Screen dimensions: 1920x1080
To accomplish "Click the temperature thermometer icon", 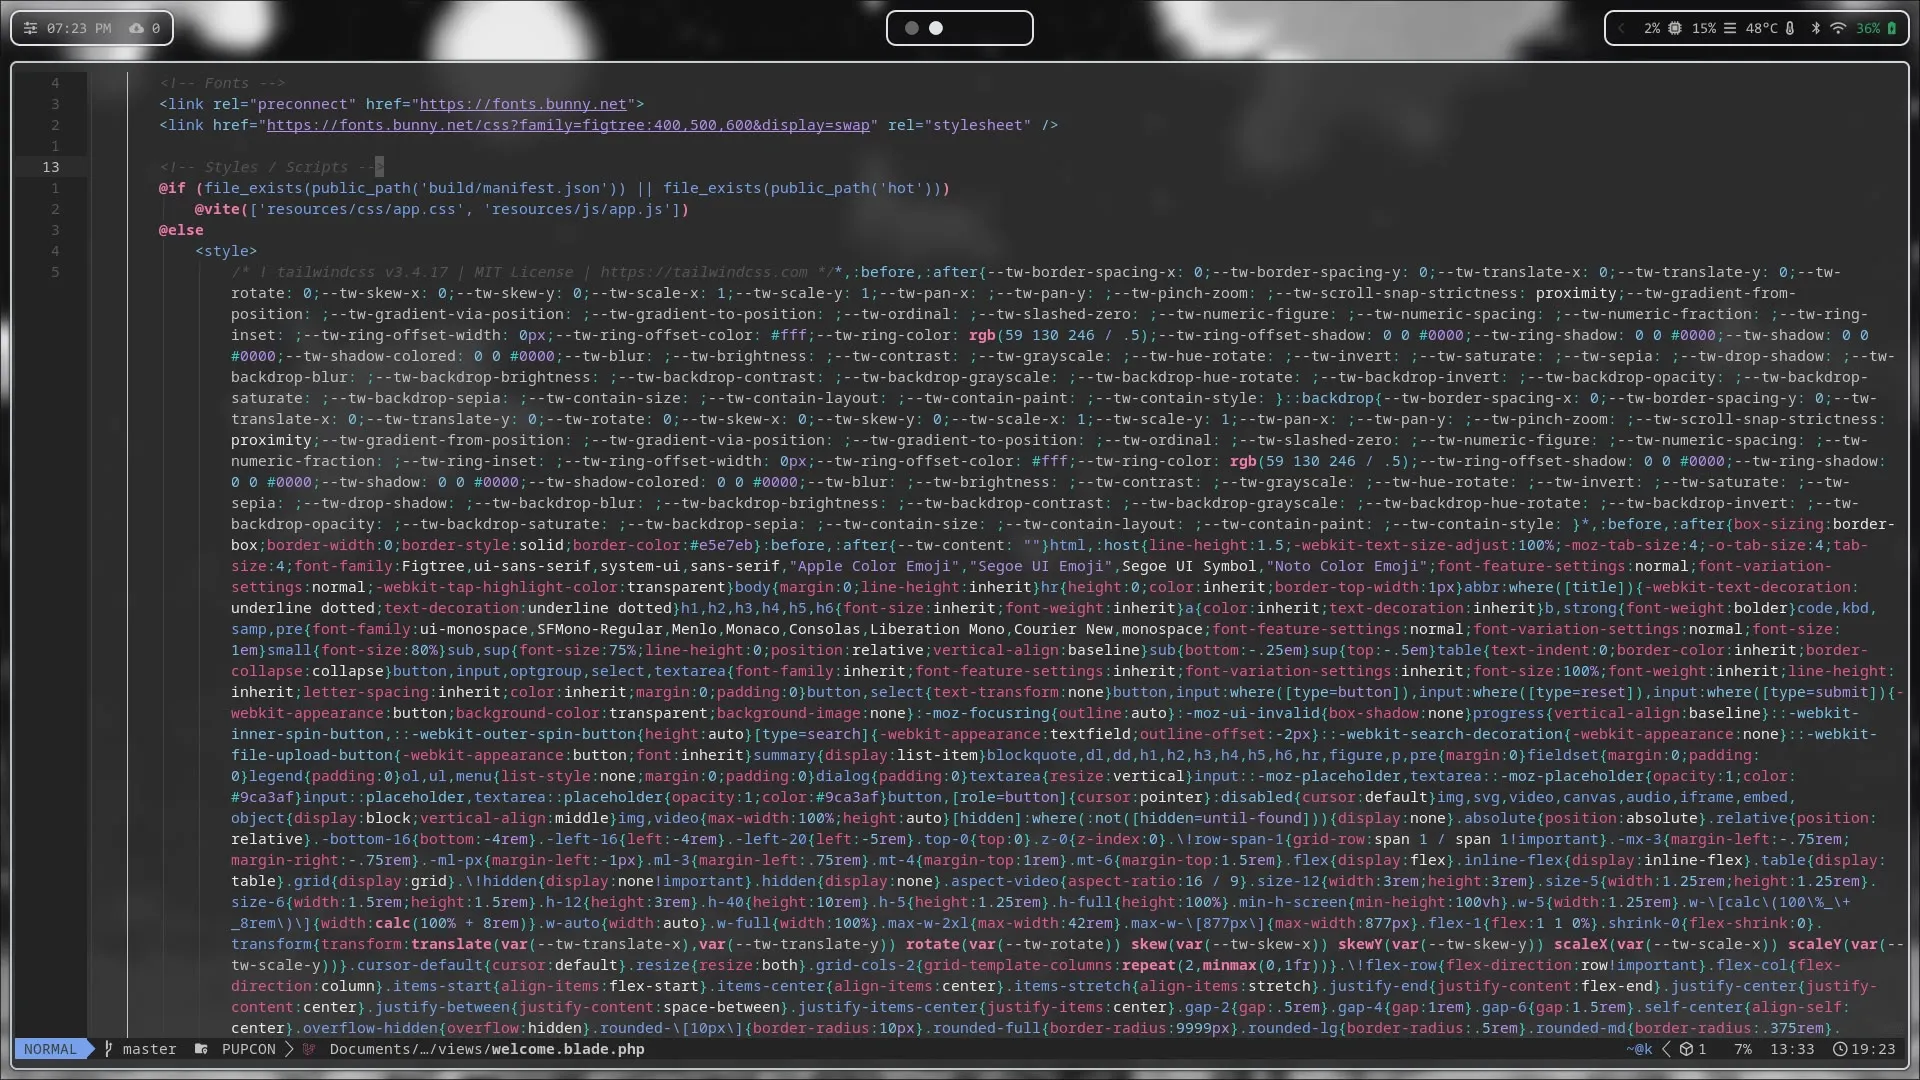I will pyautogui.click(x=1790, y=28).
